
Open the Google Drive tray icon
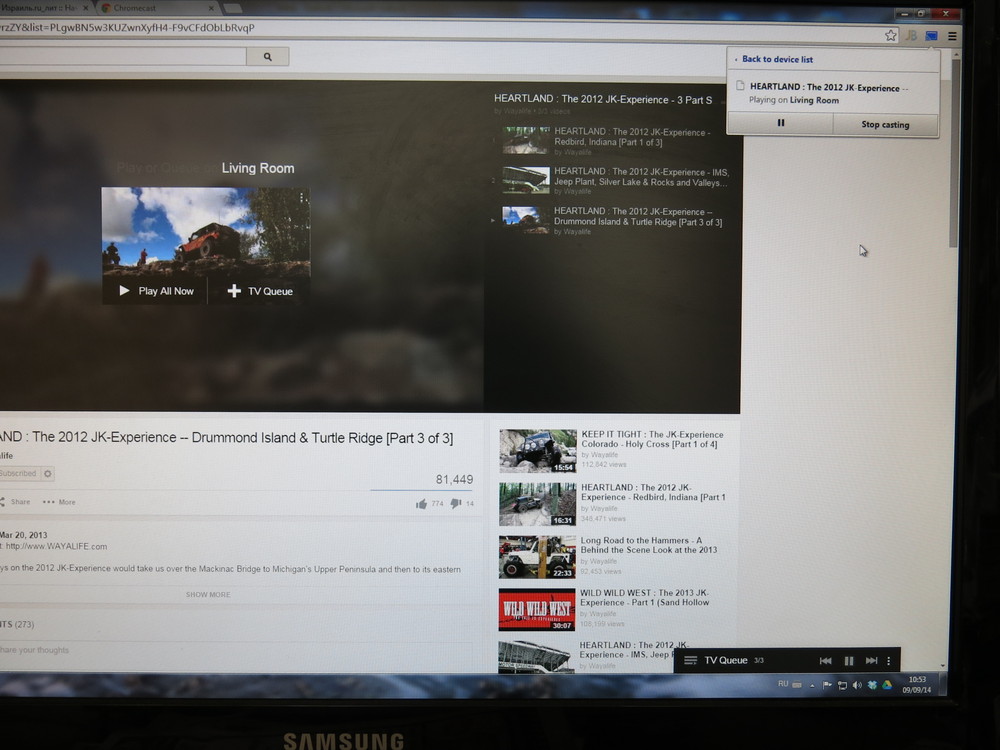pyautogui.click(x=886, y=685)
